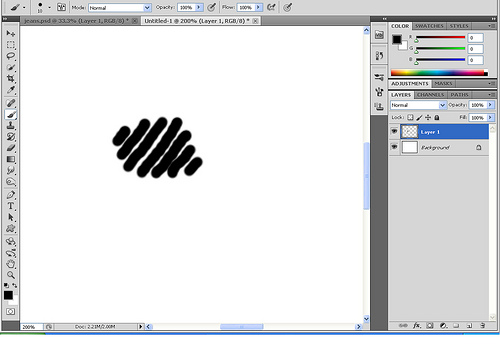Create new adjustment layer
Screen dimensions: 500x362
(443, 325)
